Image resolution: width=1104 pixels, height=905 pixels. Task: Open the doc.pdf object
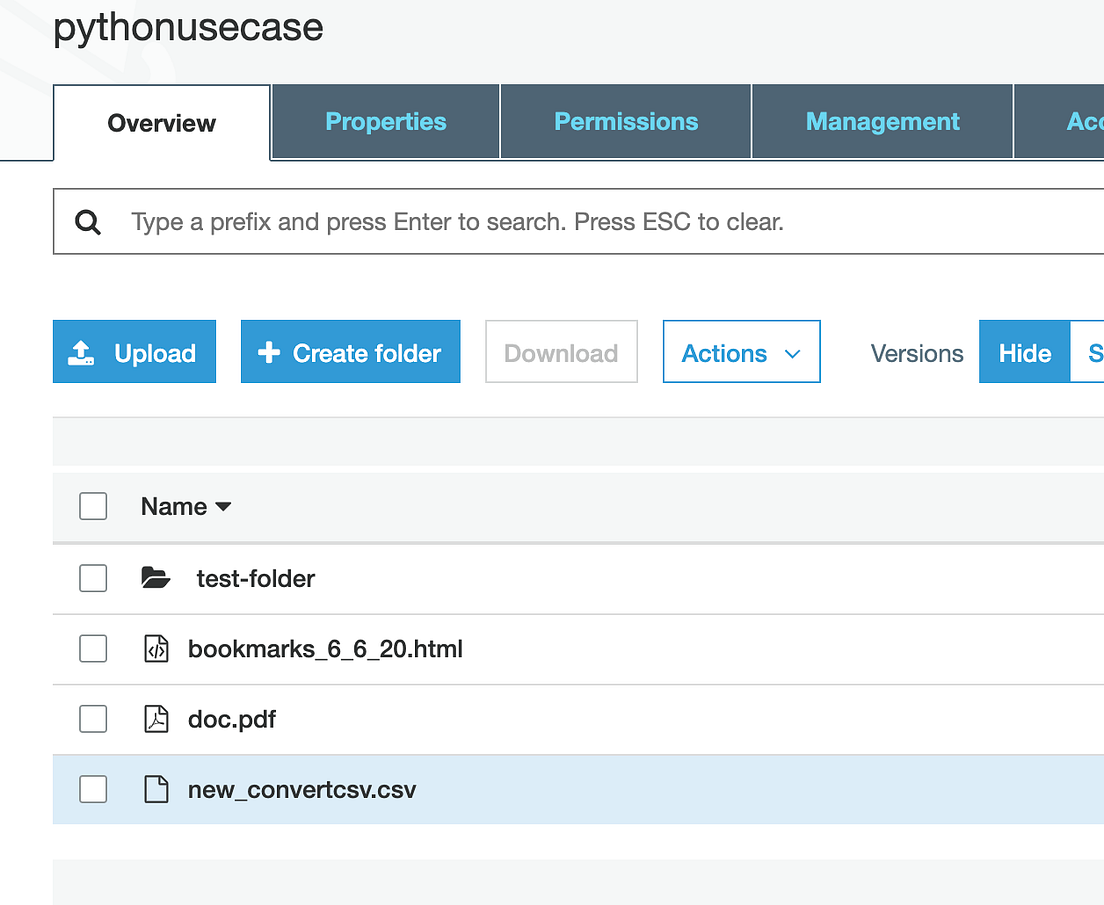pyautogui.click(x=232, y=719)
